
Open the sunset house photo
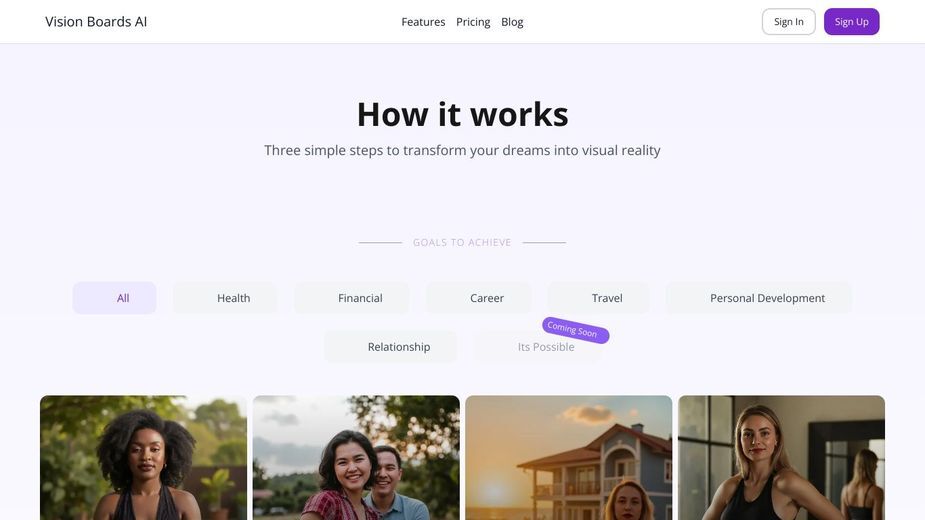click(x=569, y=457)
